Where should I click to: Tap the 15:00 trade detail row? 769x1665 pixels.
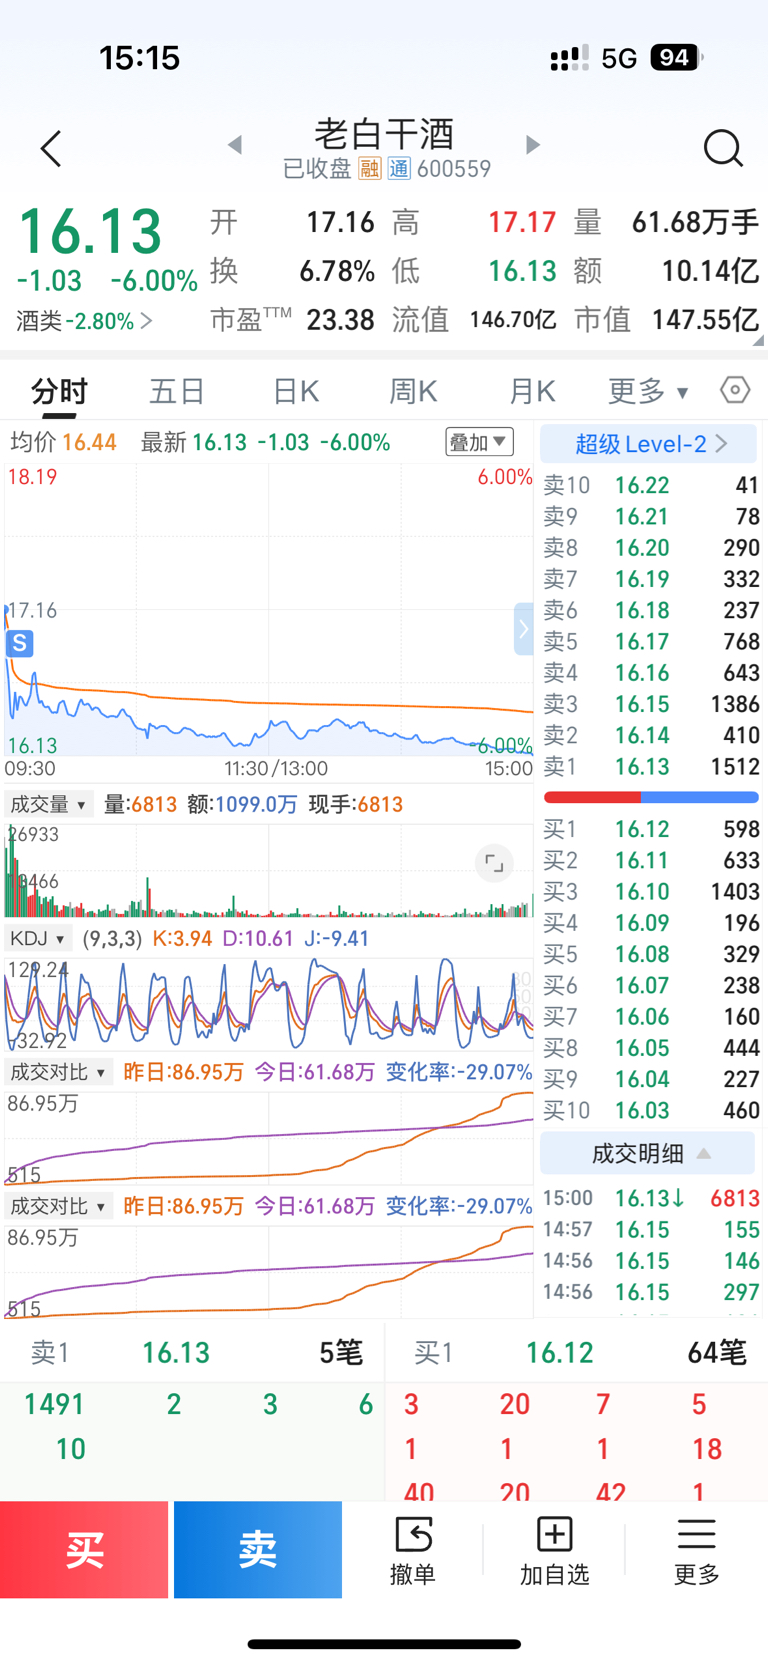coord(651,1198)
